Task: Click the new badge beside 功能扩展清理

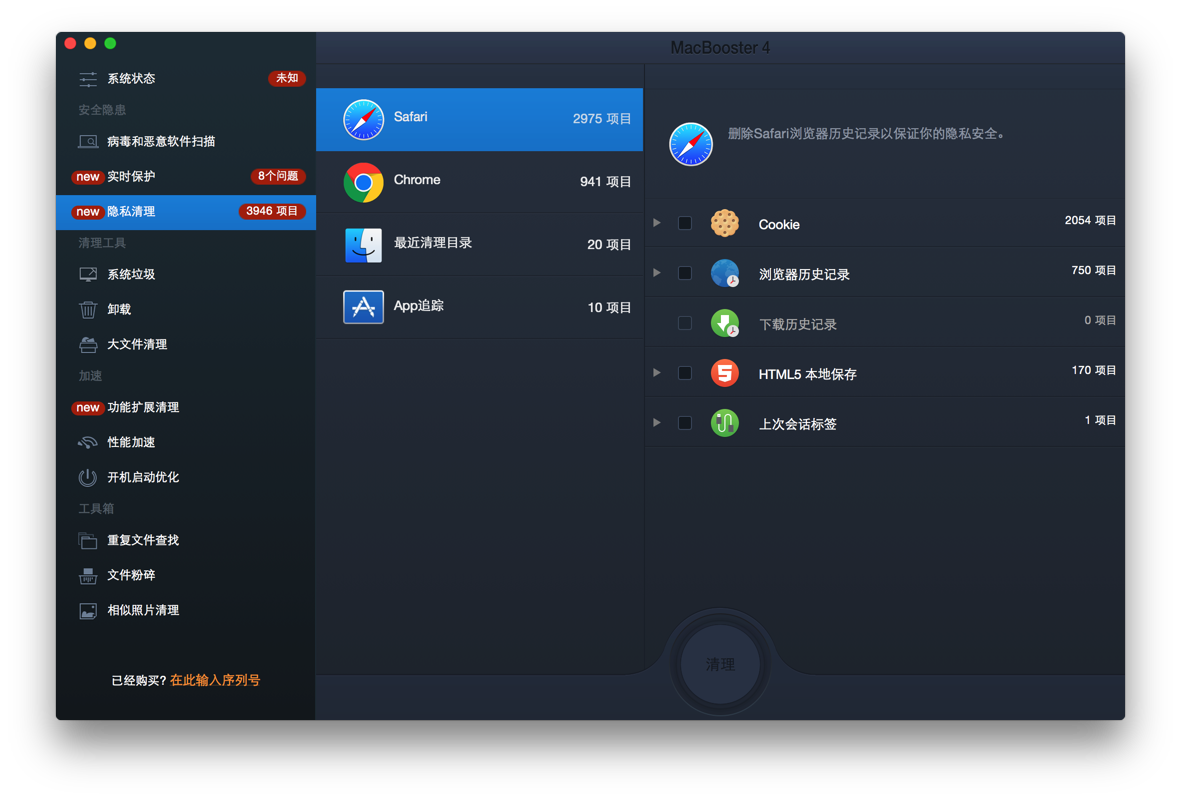Action: [x=87, y=408]
